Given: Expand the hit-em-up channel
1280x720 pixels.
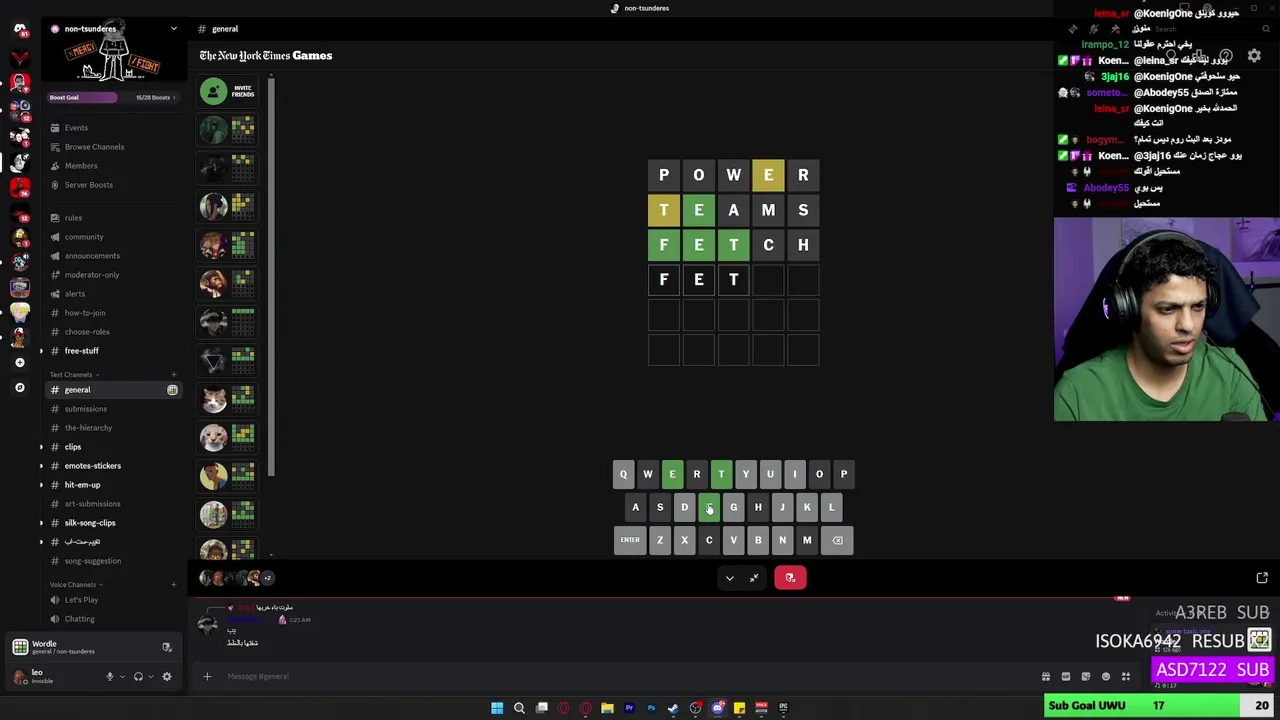Looking at the screenshot, I should click(x=41, y=485).
